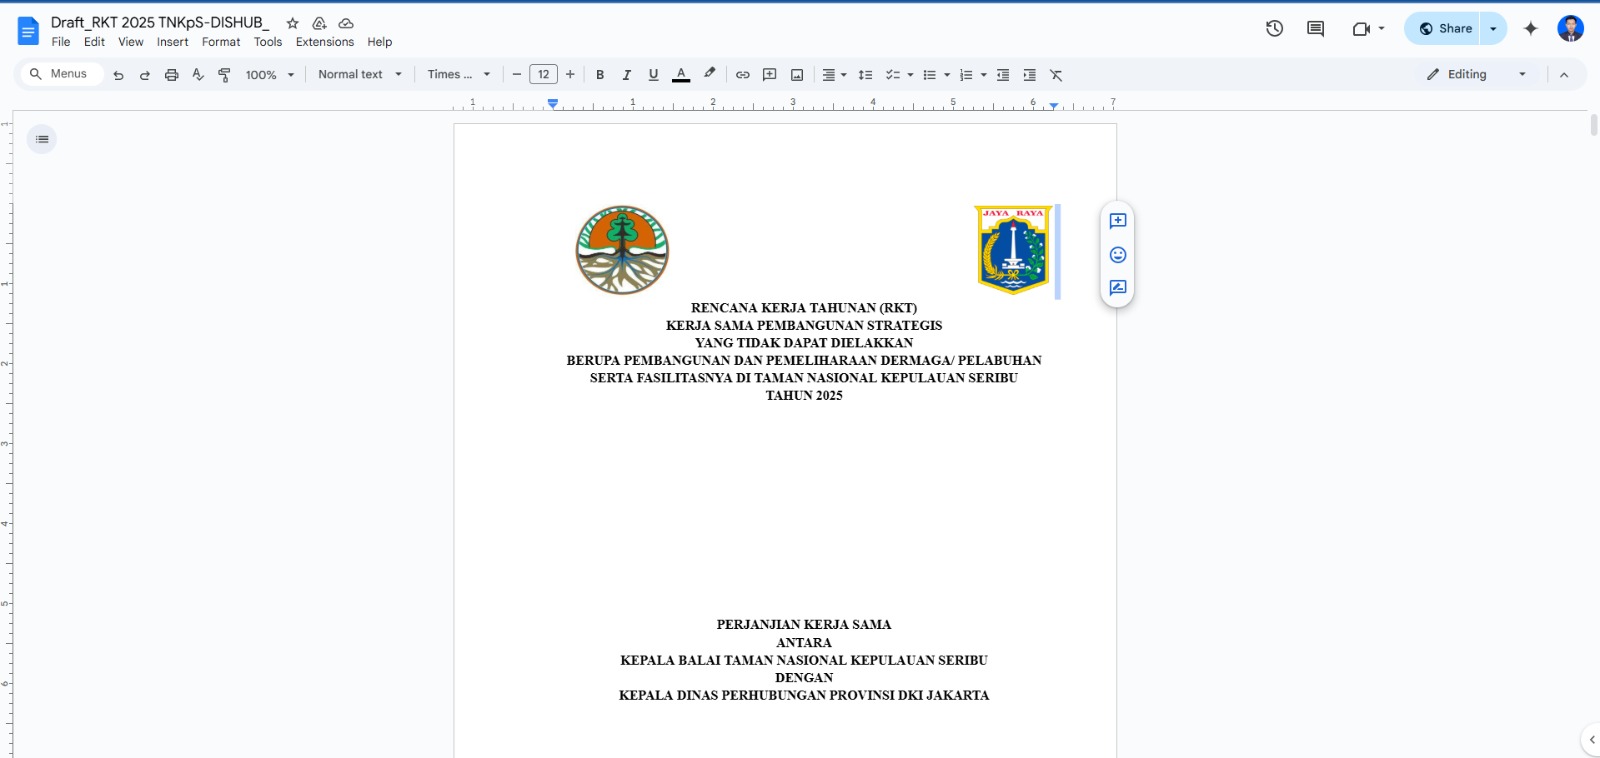
Task: Insert an image from toolbar
Action: pyautogui.click(x=797, y=75)
